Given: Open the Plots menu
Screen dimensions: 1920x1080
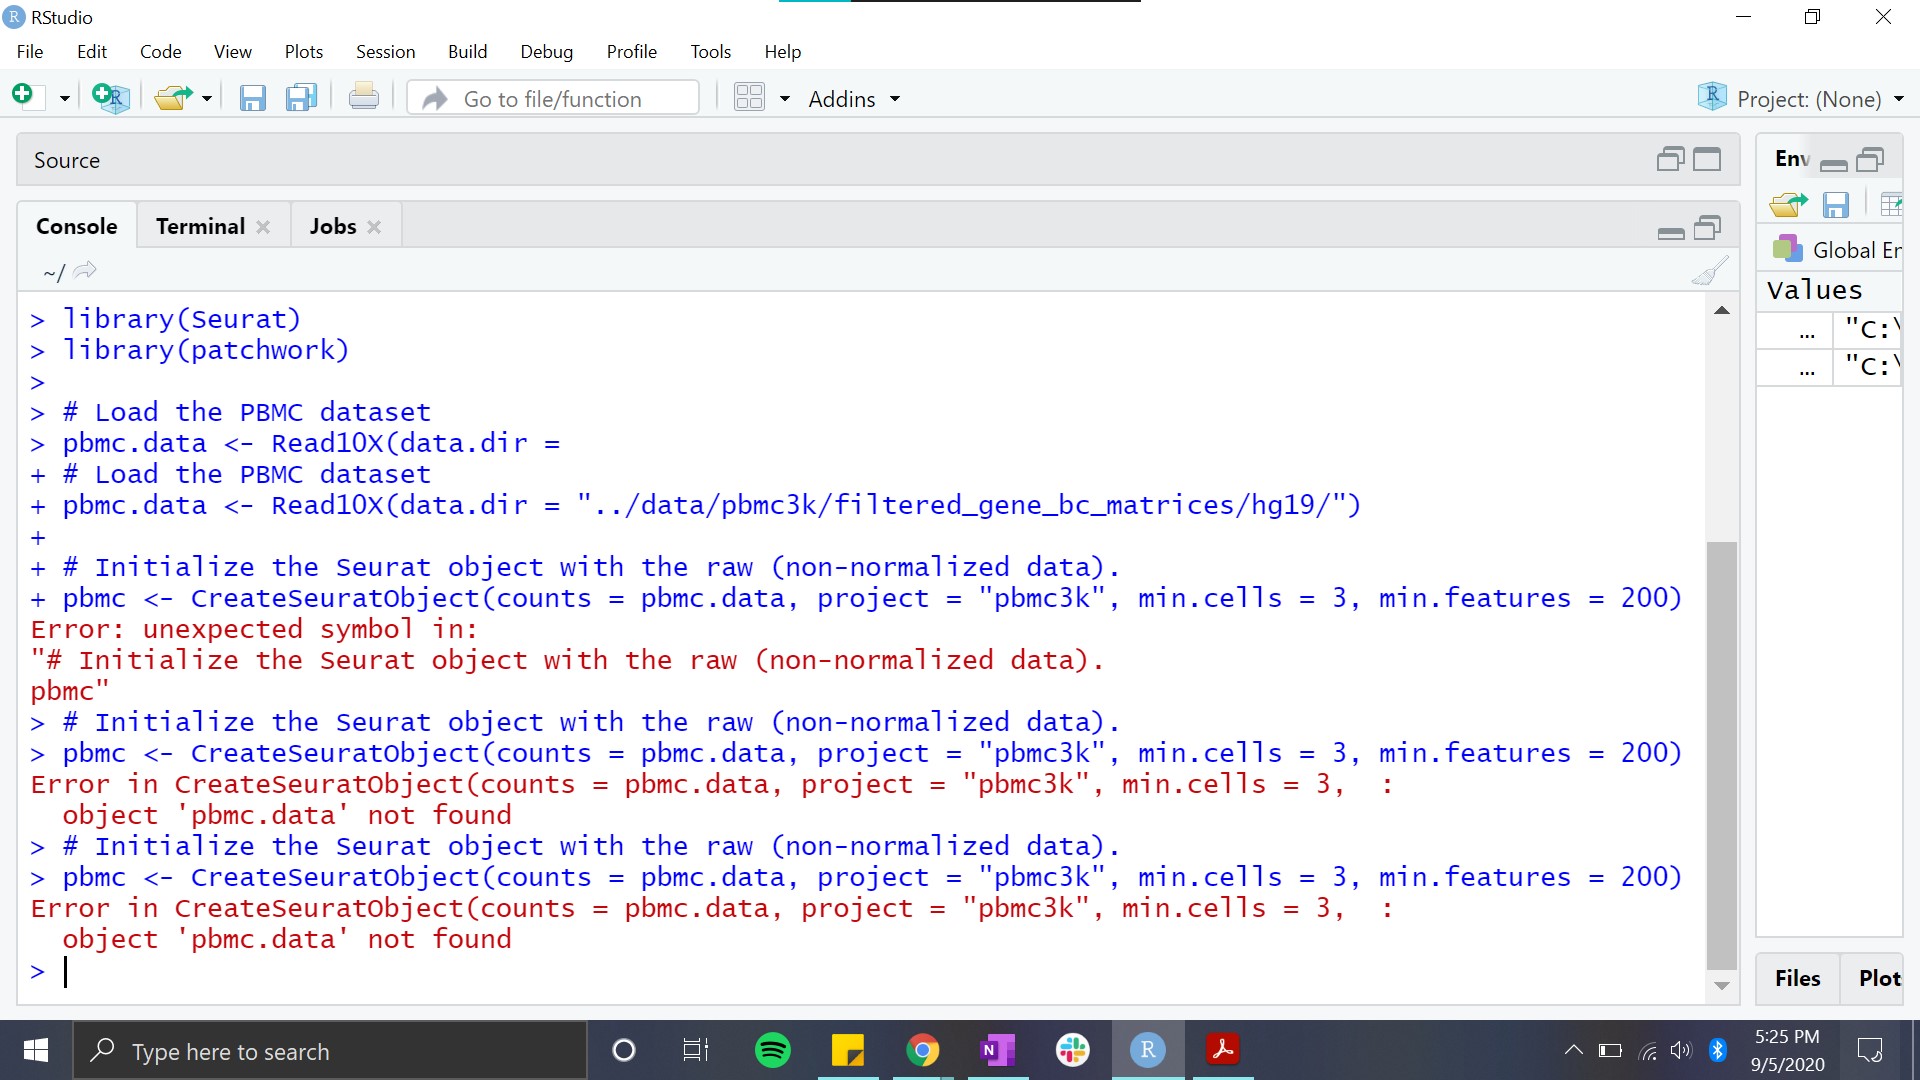Looking at the screenshot, I should (x=304, y=51).
